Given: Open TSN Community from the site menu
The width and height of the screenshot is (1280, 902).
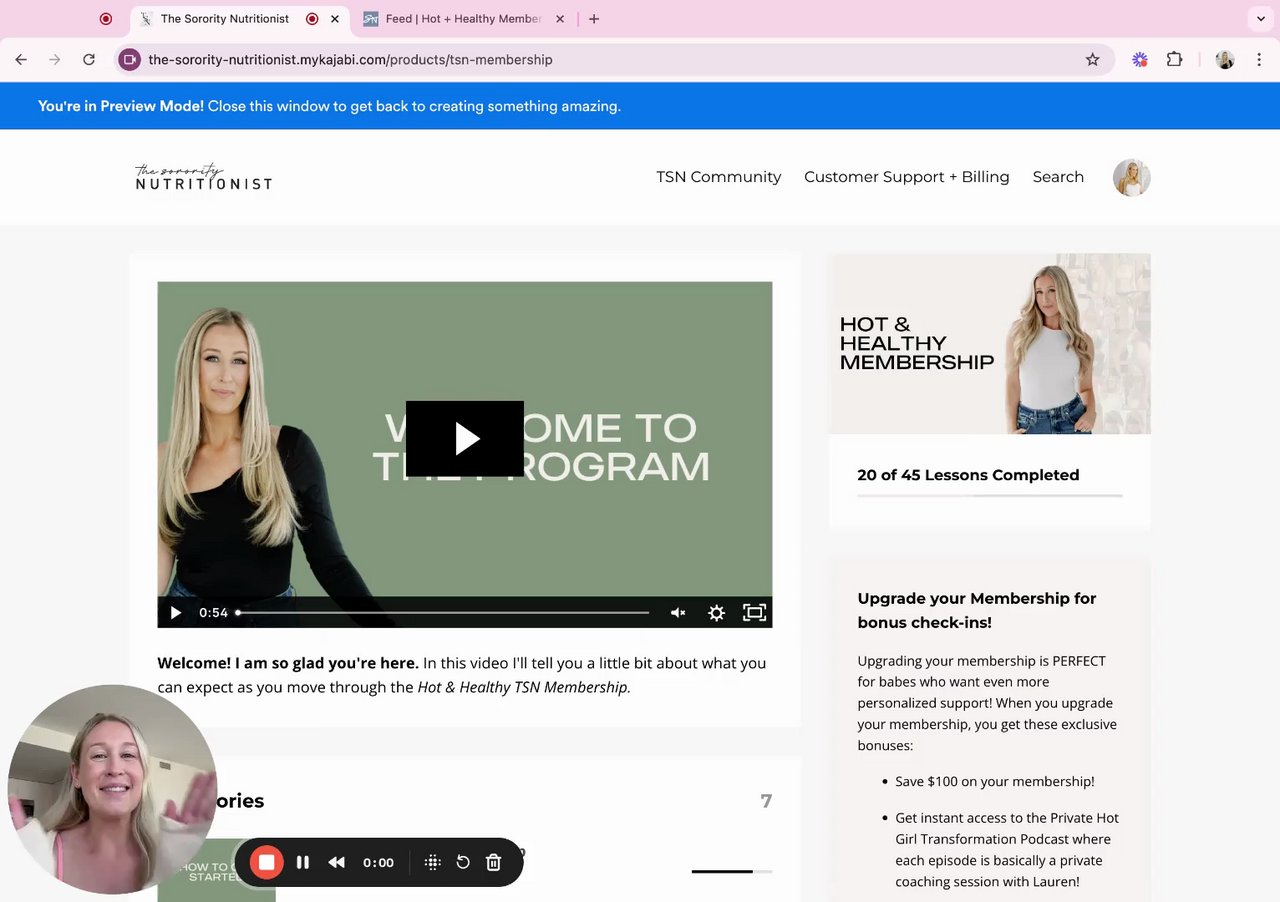Looking at the screenshot, I should [718, 177].
